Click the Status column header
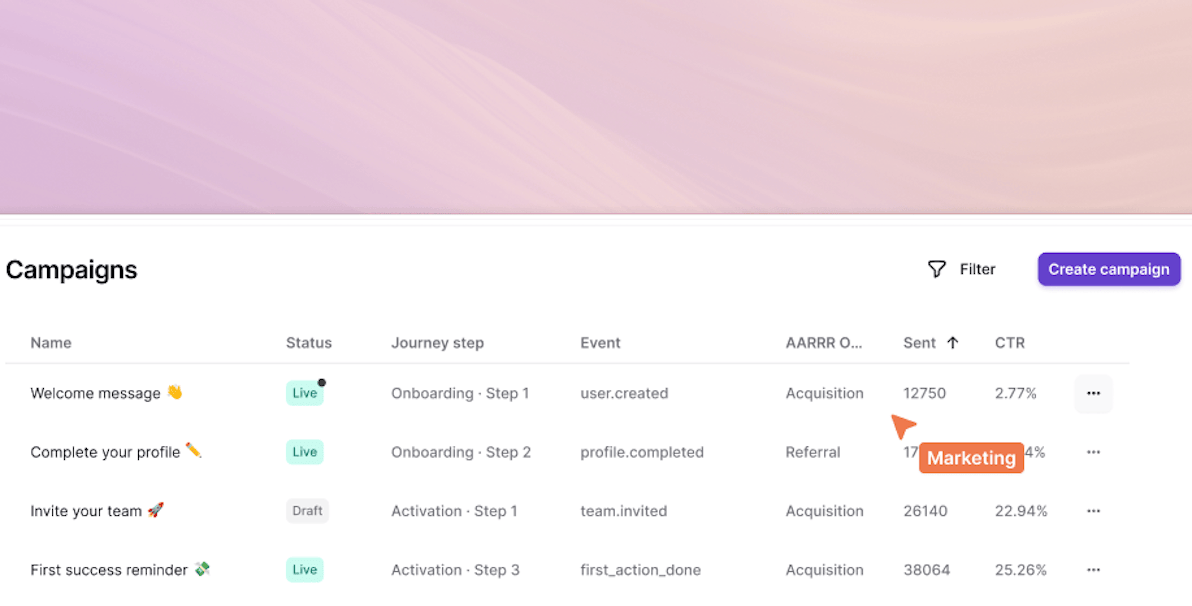The image size is (1192, 606). click(x=309, y=343)
